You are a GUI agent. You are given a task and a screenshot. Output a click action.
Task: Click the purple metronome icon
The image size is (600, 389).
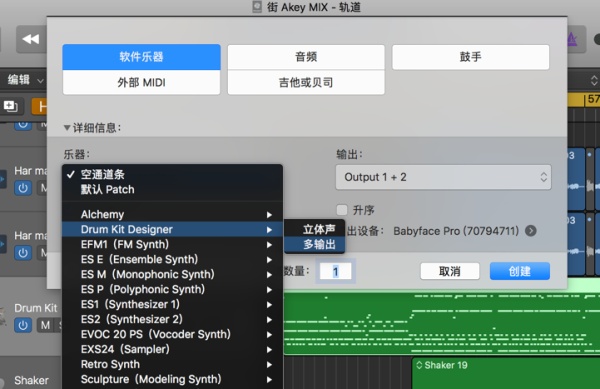pos(572,39)
